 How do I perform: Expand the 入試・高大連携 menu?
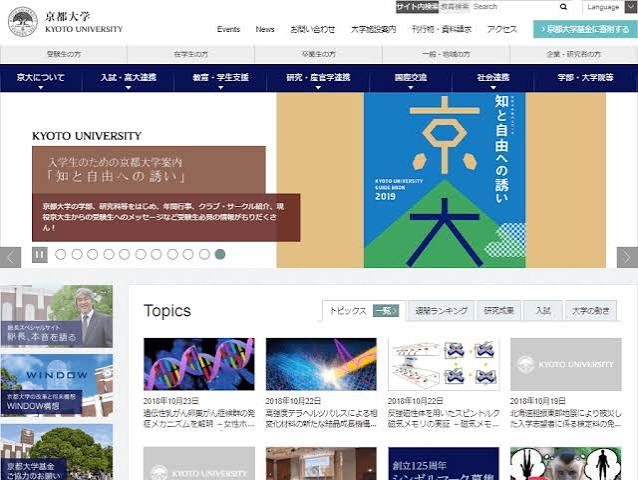point(128,78)
